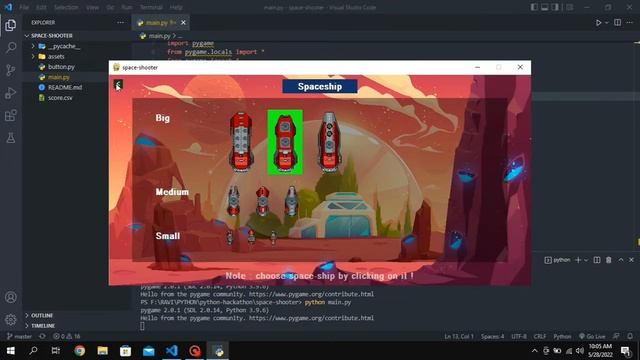Open the Terminal menu

[151, 7]
